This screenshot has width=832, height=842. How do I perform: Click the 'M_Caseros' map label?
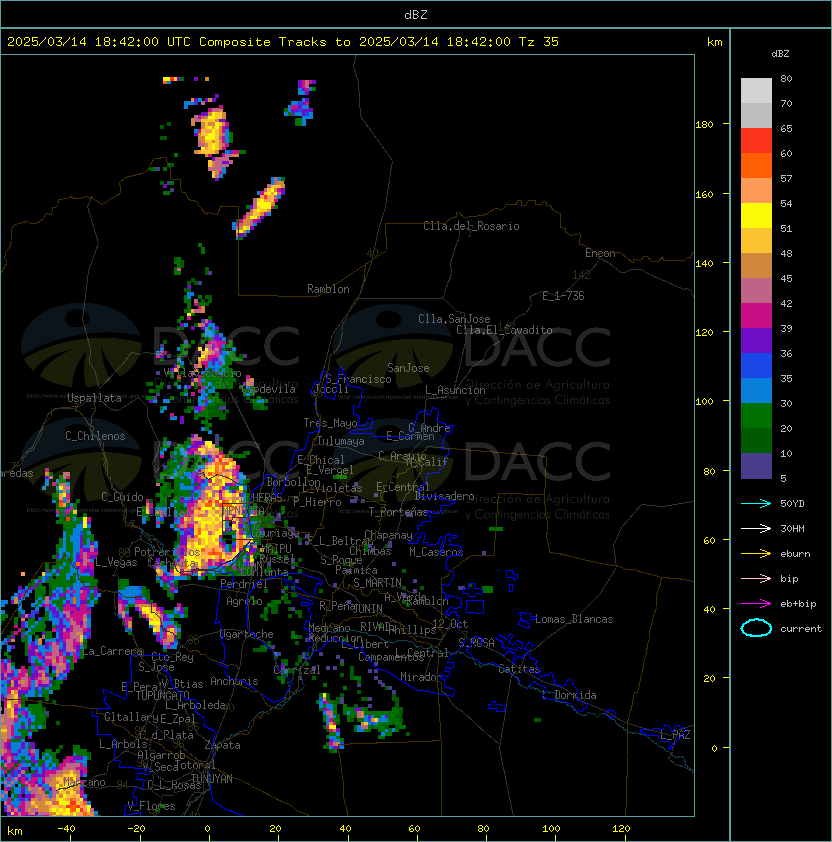coord(436,552)
